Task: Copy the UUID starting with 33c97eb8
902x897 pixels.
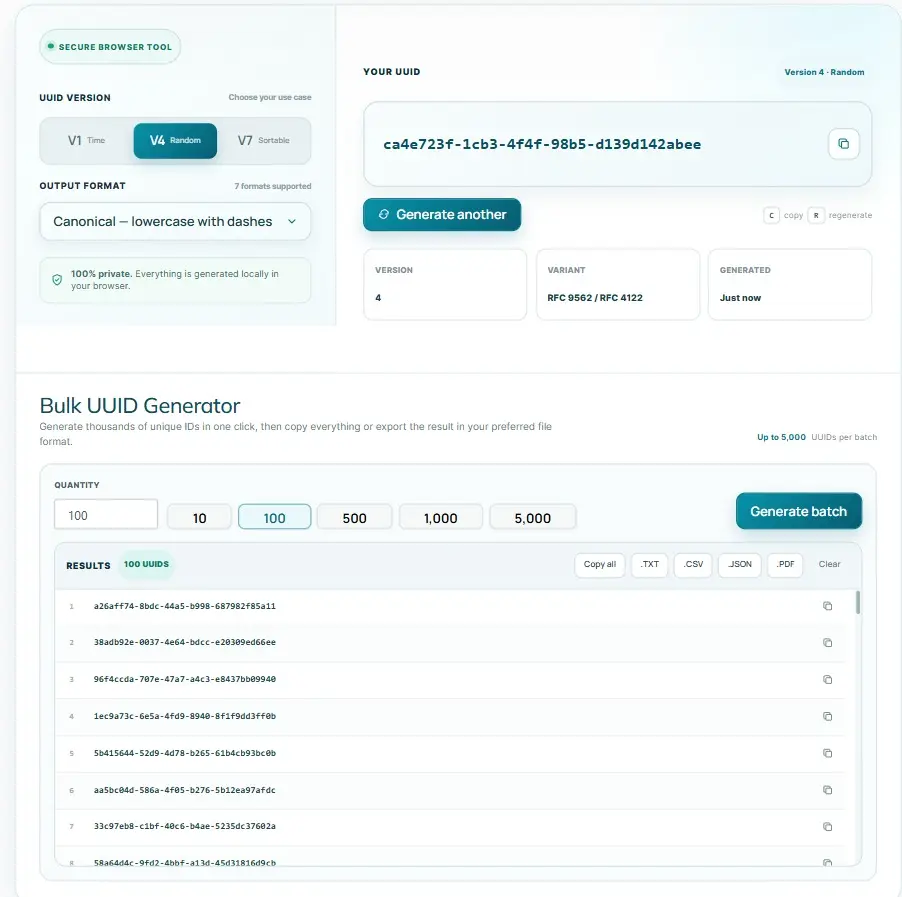Action: click(x=827, y=827)
